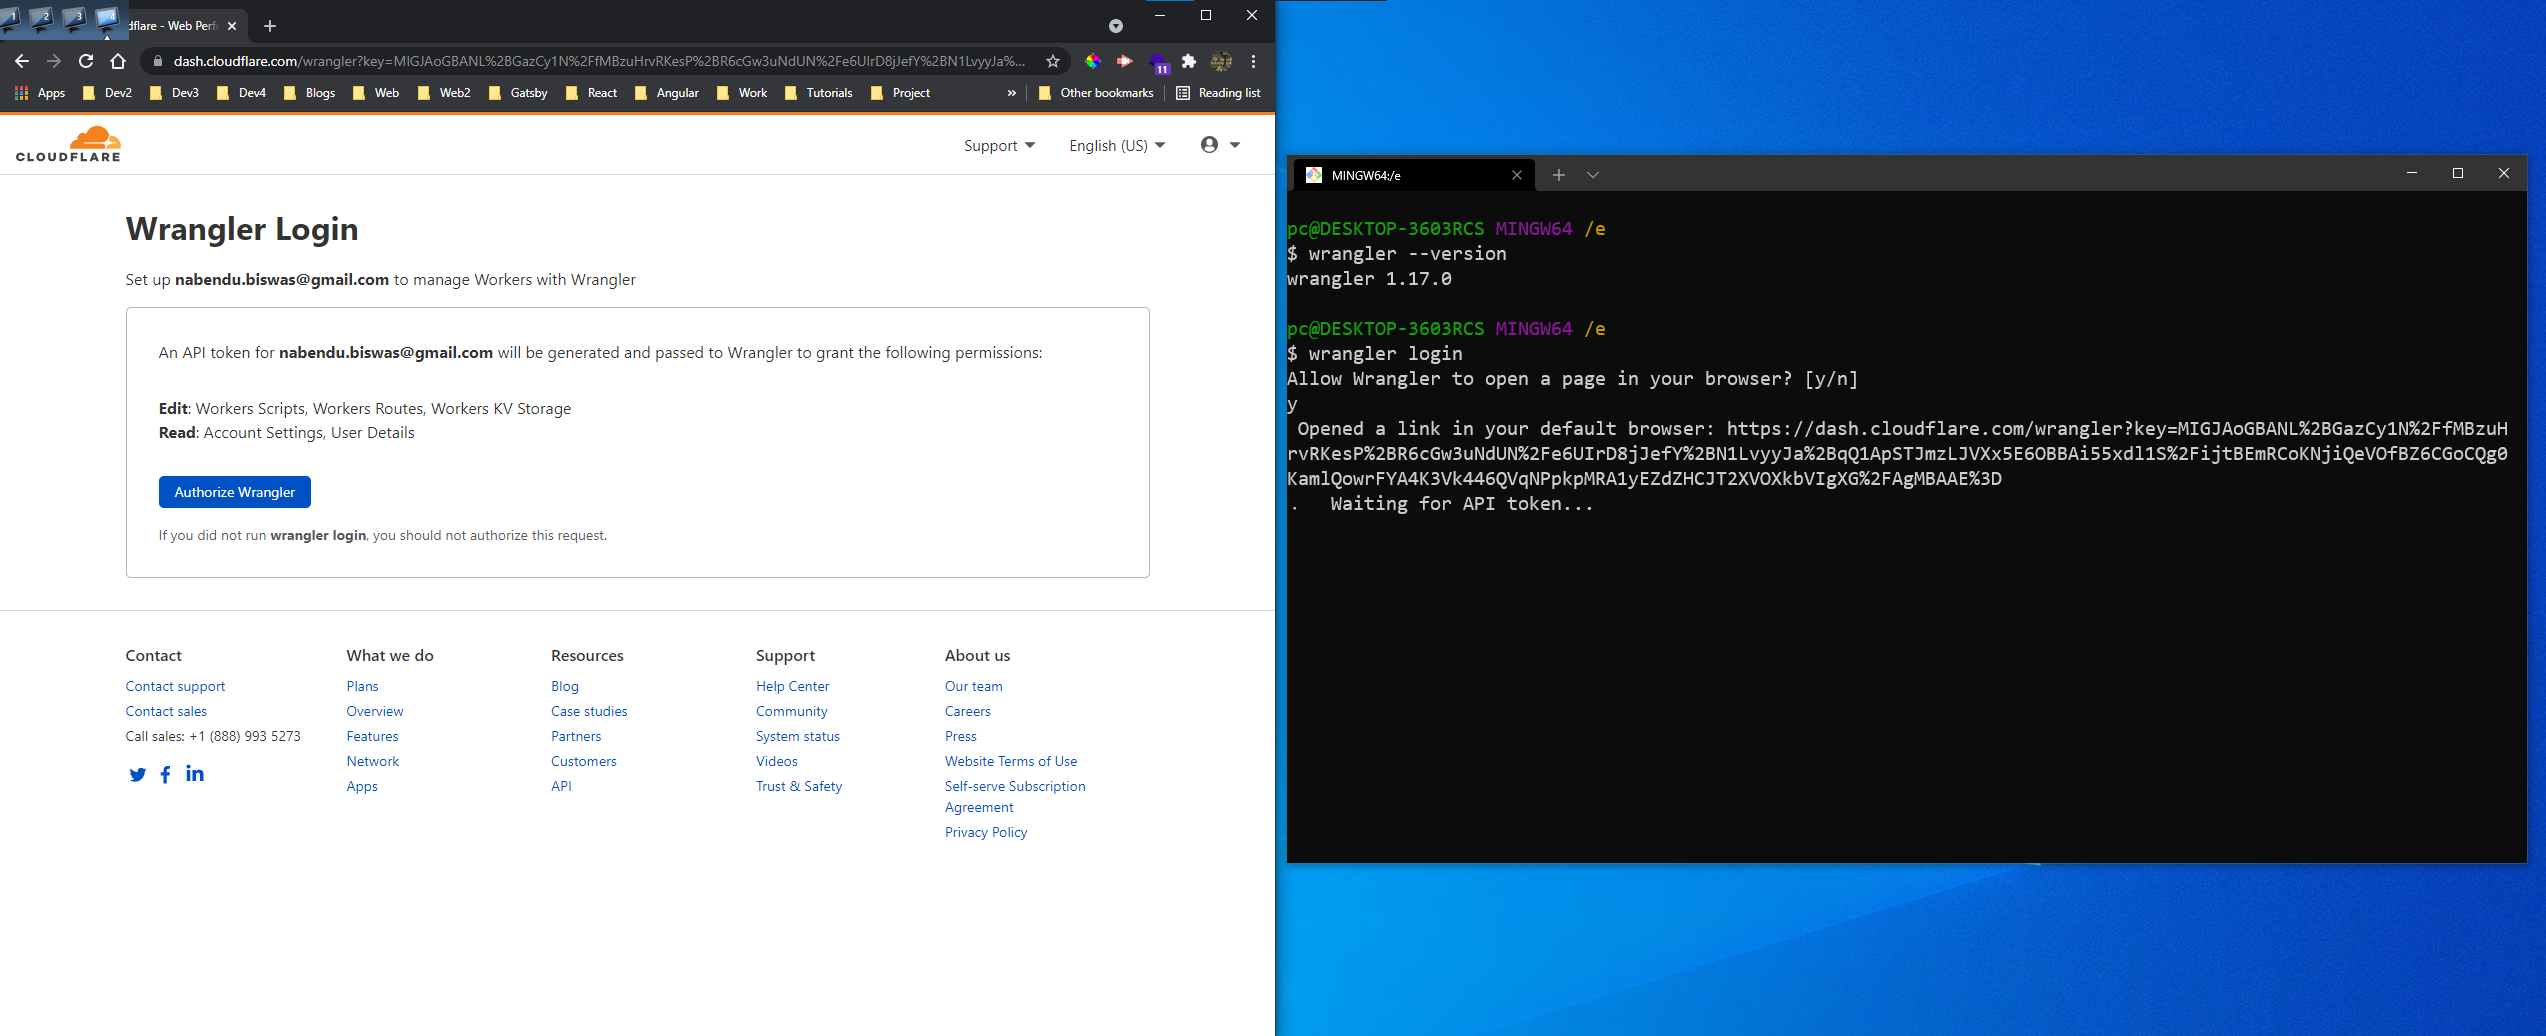Open terminal new-profile dropdown chevron

pos(1593,175)
